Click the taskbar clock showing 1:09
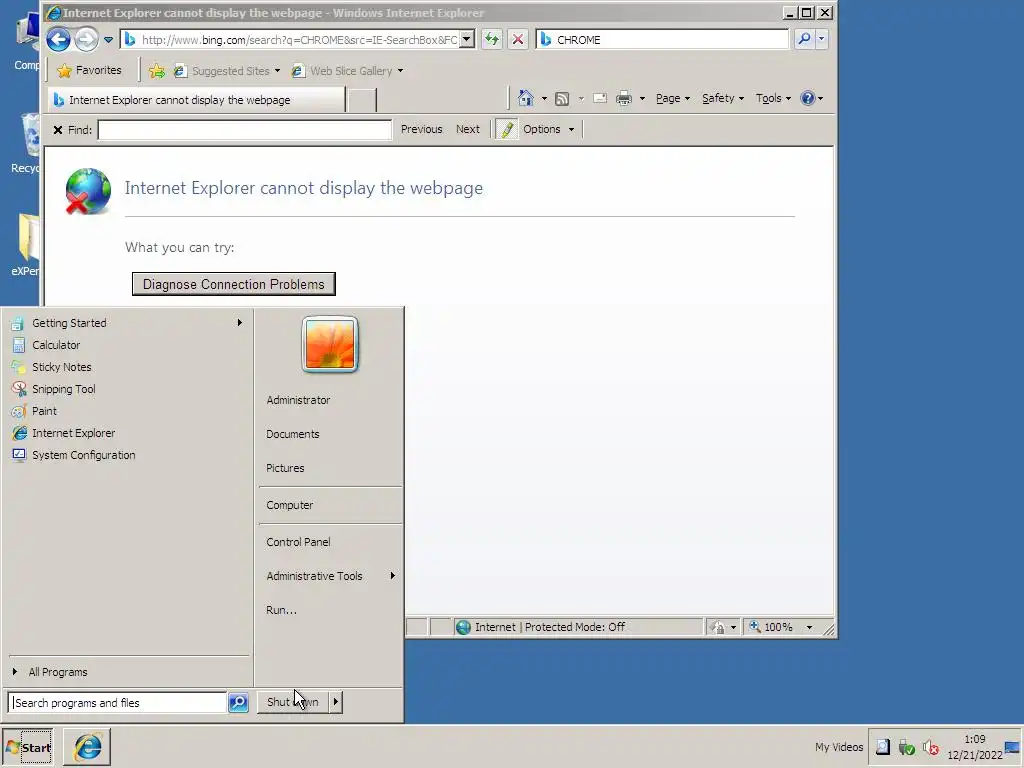Viewport: 1024px width, 768px height. 975,747
